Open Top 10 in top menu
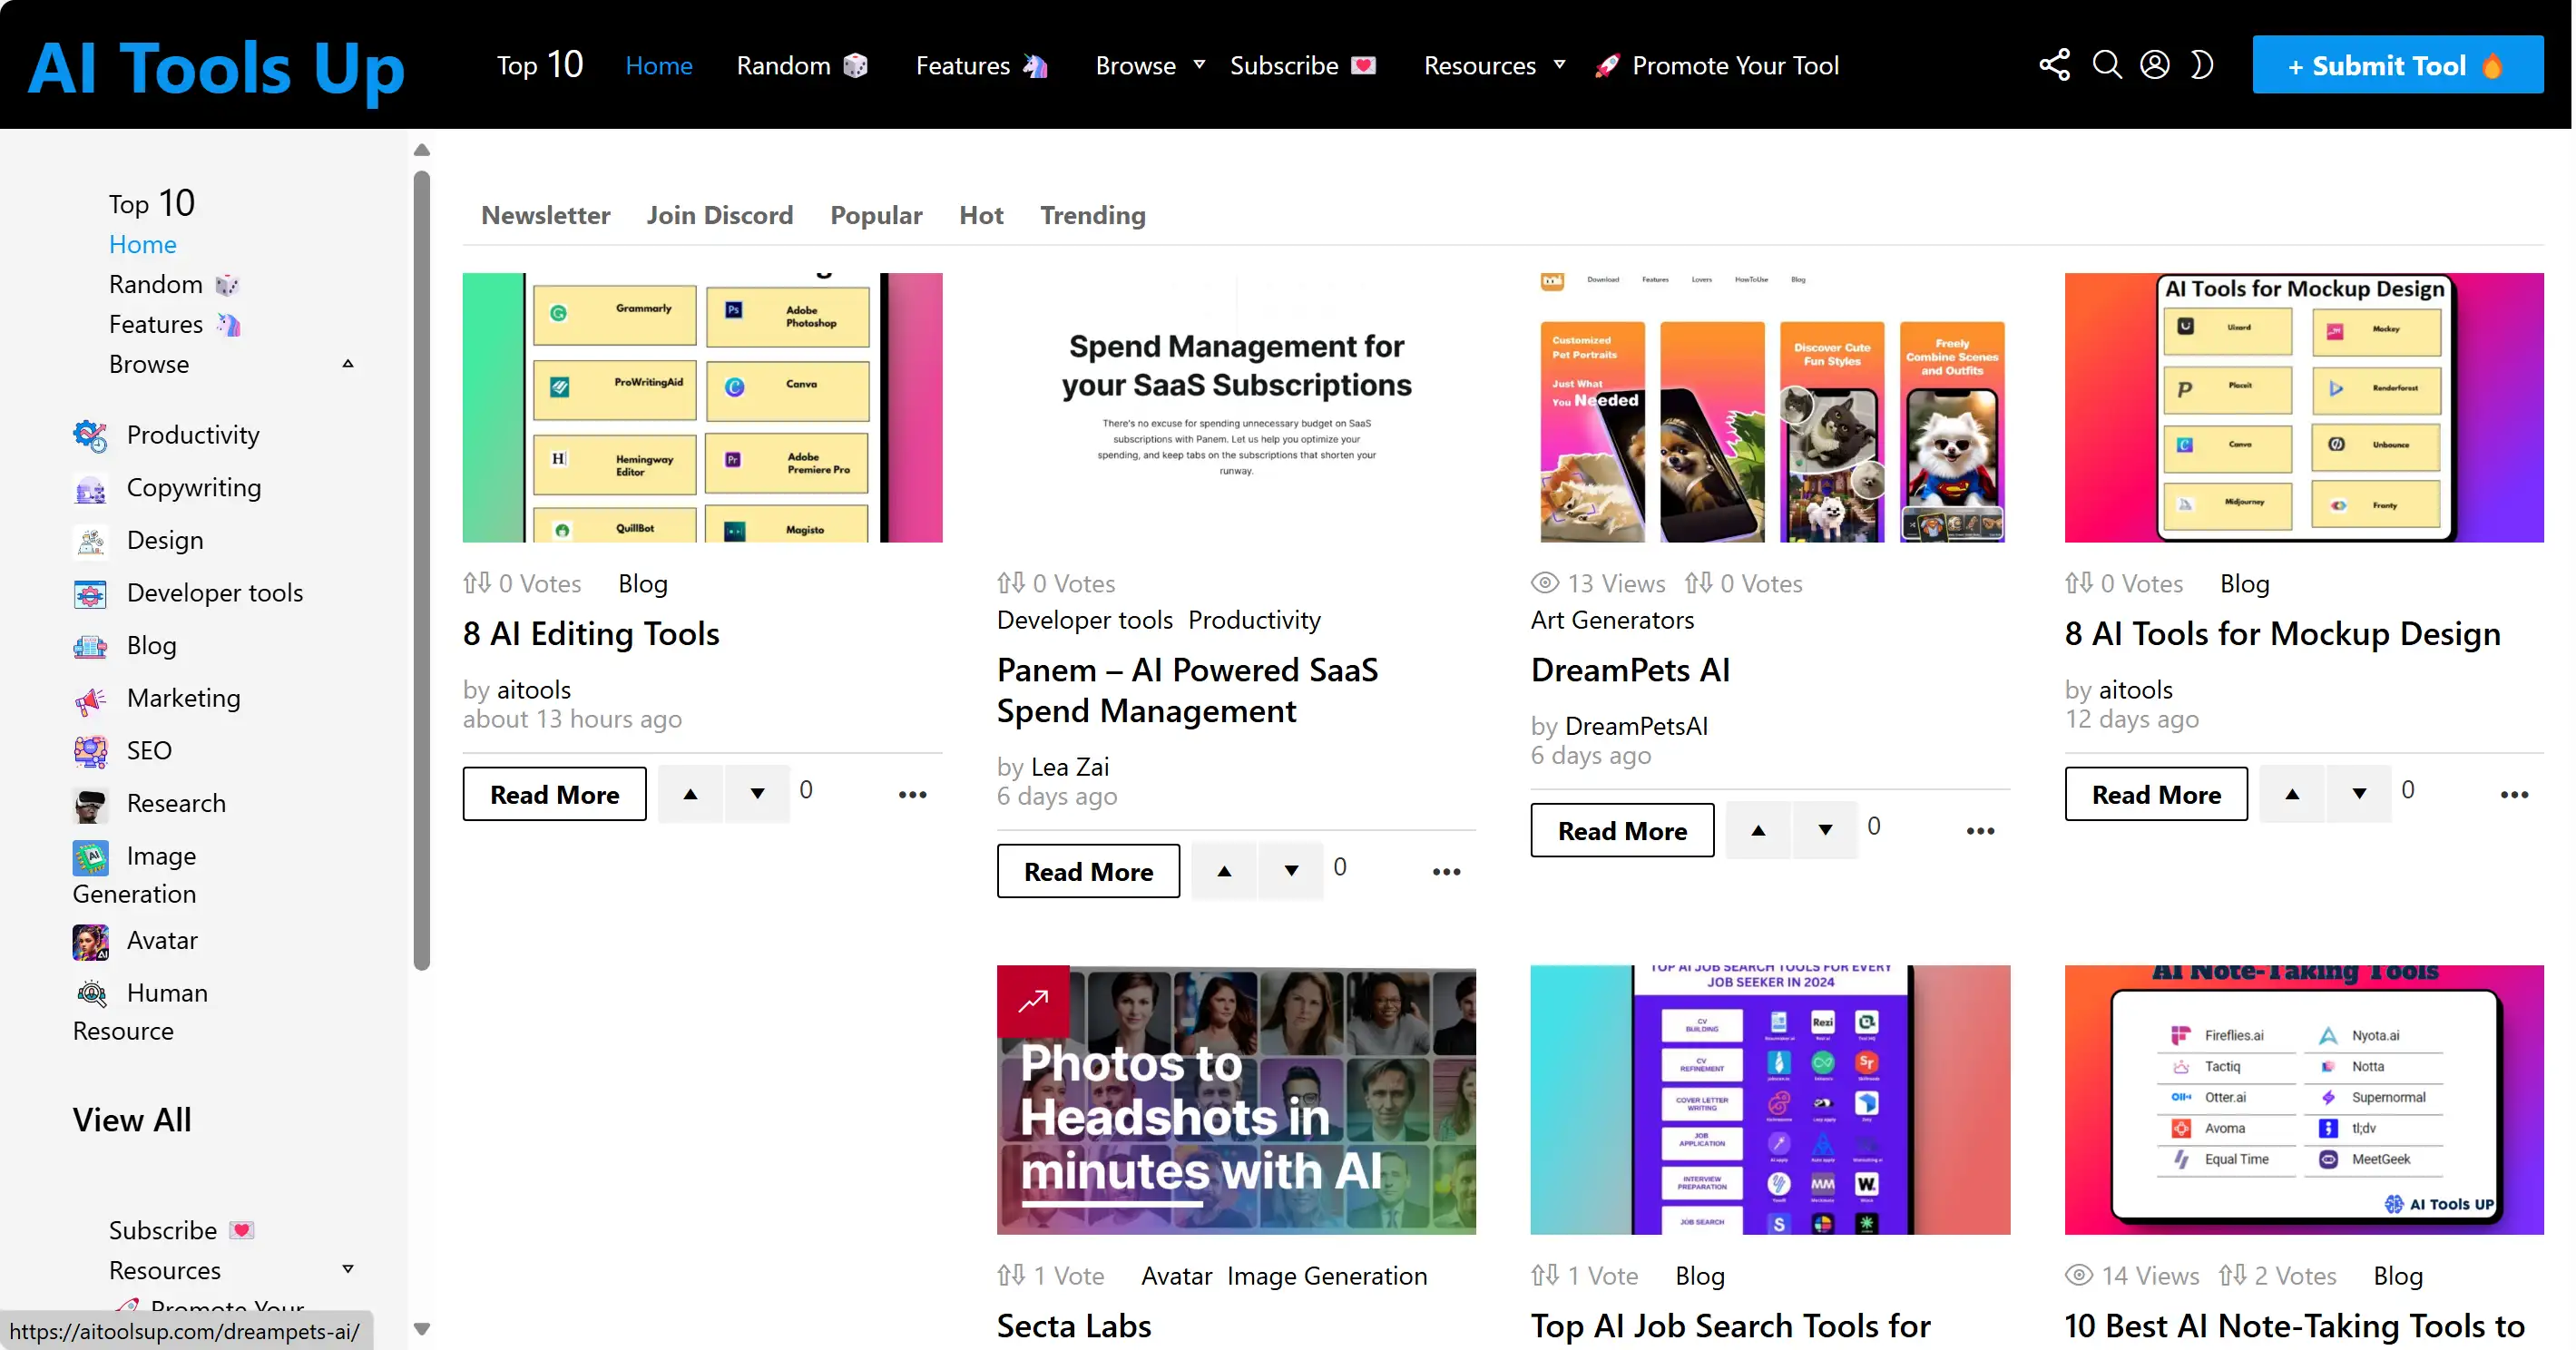Image resolution: width=2576 pixels, height=1350 pixels. tap(540, 65)
